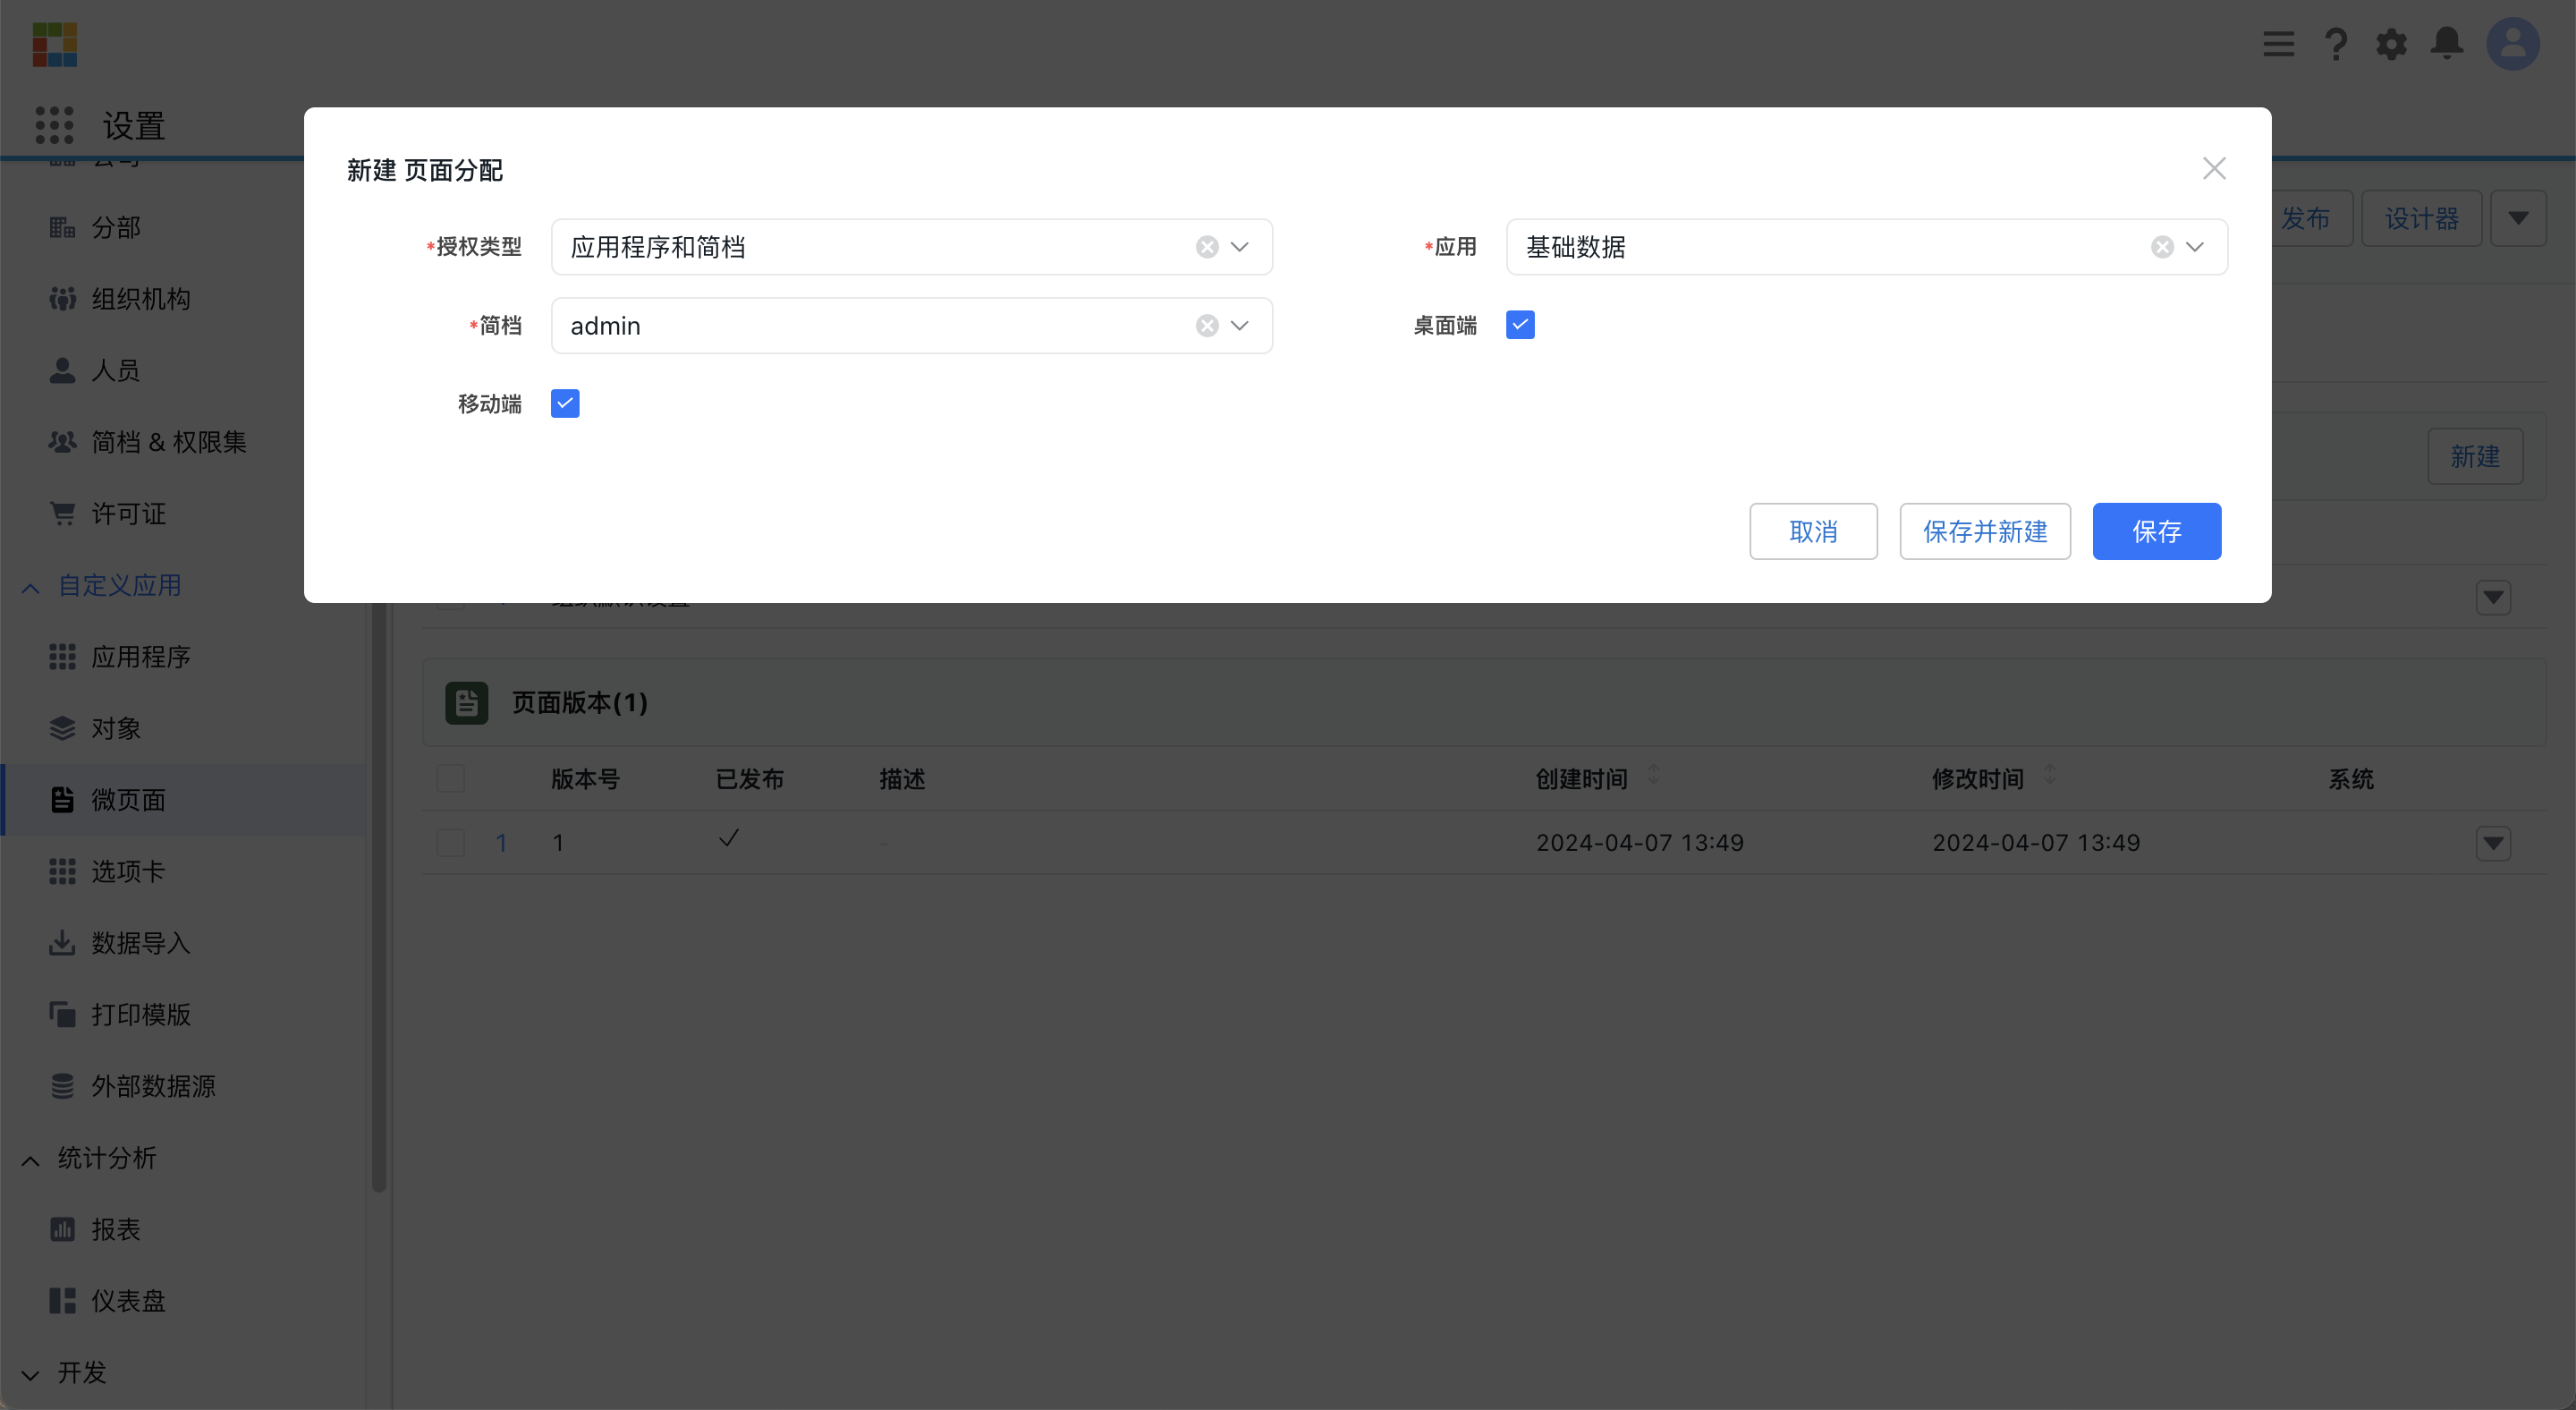
Task: Open the 仪表盘 section
Action: point(128,1300)
